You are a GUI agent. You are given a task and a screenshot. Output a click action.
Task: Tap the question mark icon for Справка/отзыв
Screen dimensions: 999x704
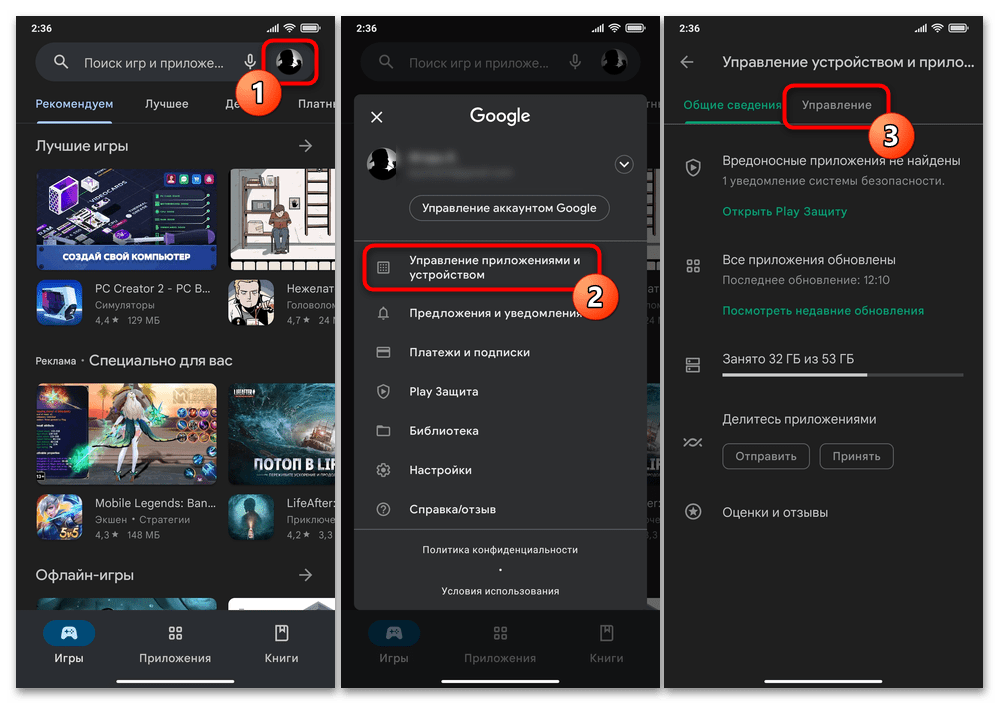[383, 510]
